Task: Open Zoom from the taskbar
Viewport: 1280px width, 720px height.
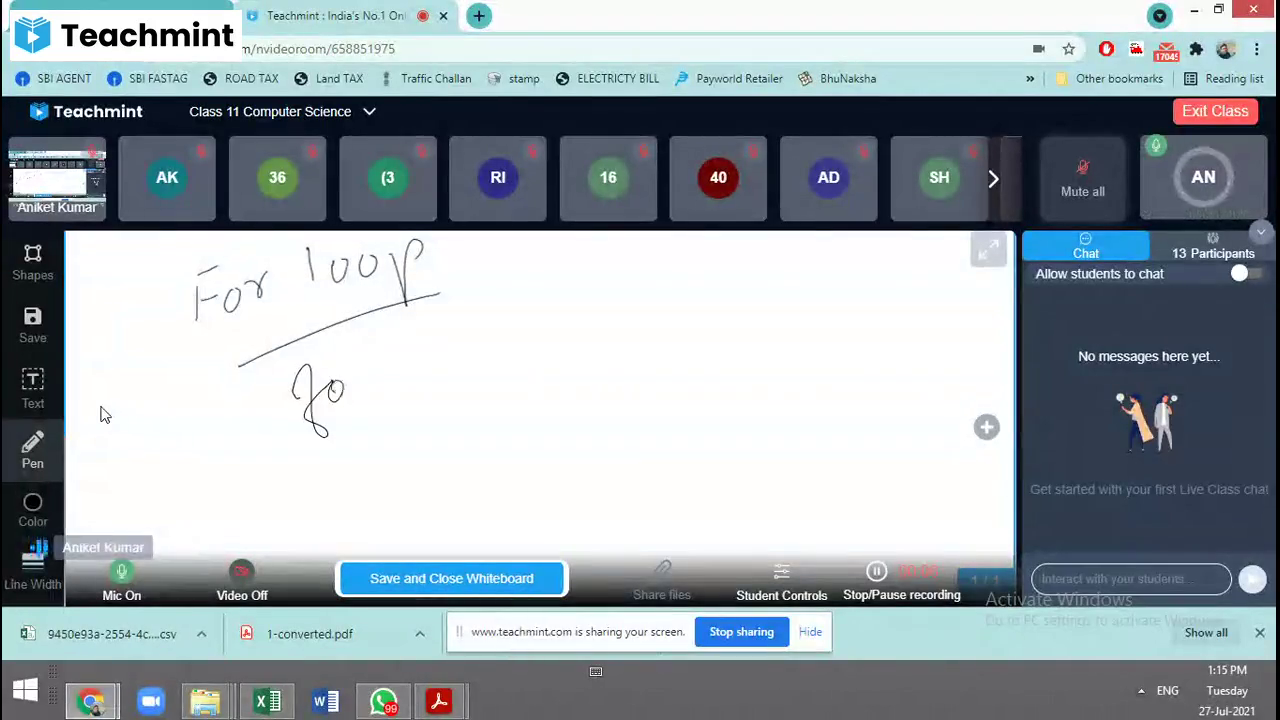Action: coord(151,702)
